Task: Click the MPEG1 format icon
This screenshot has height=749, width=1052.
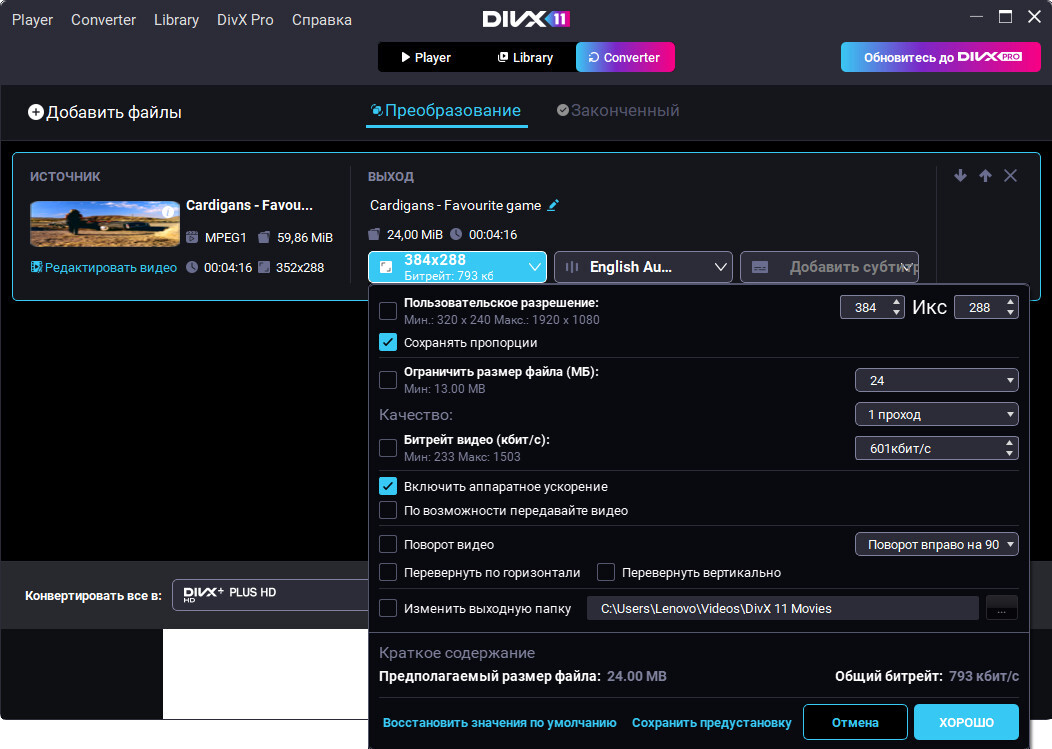Action: pos(192,237)
